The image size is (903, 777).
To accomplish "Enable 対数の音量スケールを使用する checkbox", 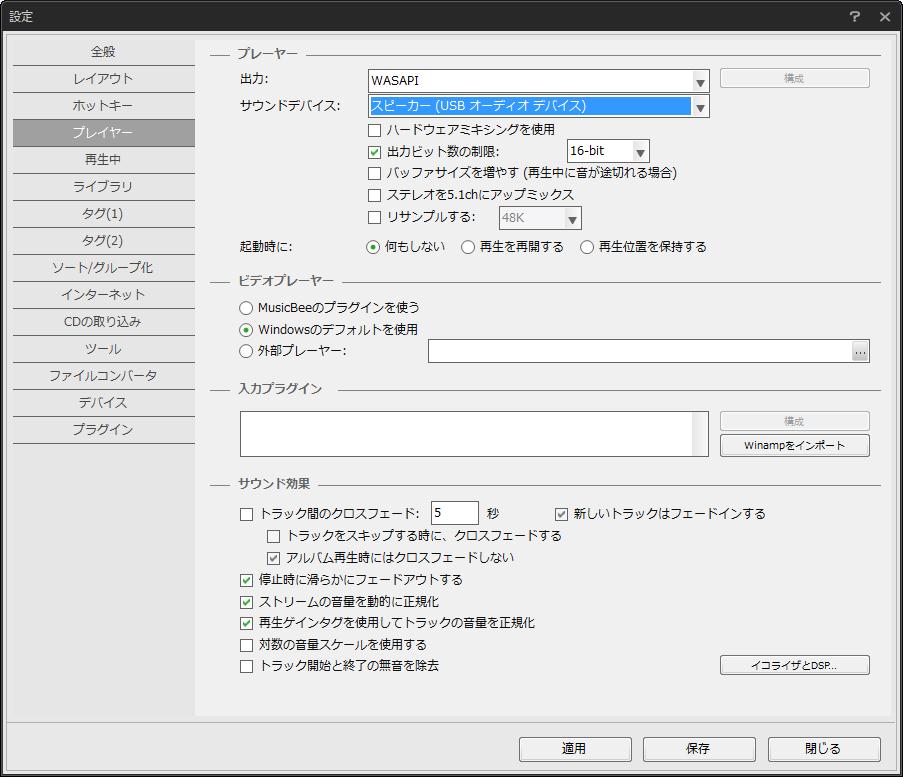I will (x=246, y=645).
